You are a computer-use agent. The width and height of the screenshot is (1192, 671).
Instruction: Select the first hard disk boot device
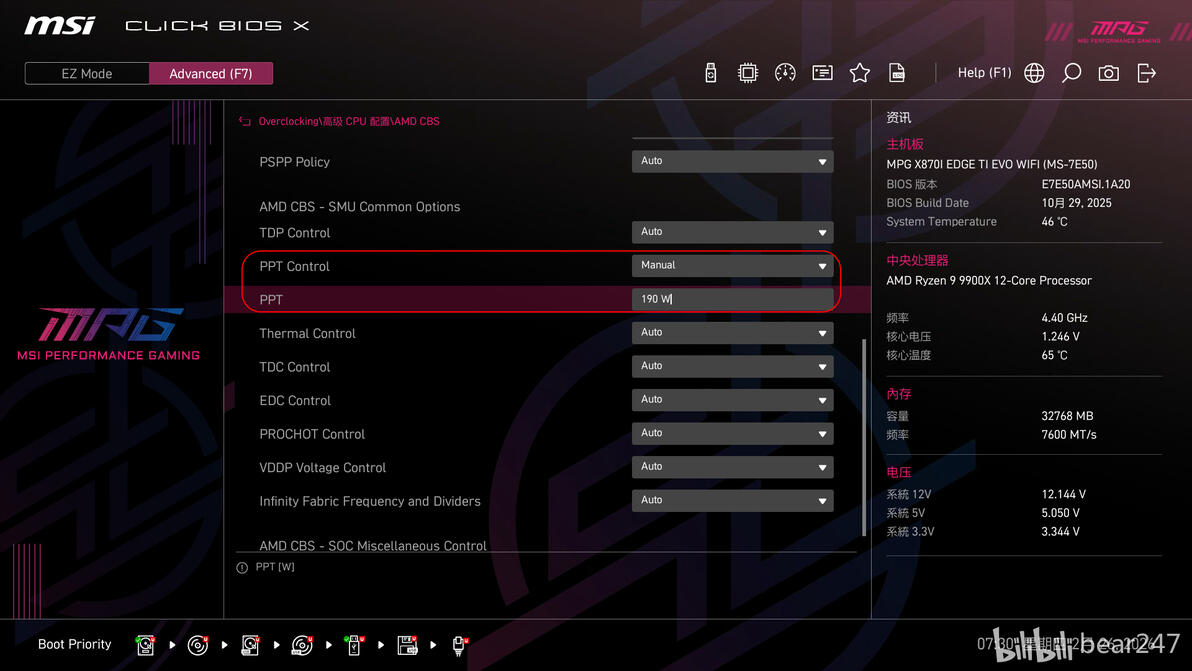point(145,645)
